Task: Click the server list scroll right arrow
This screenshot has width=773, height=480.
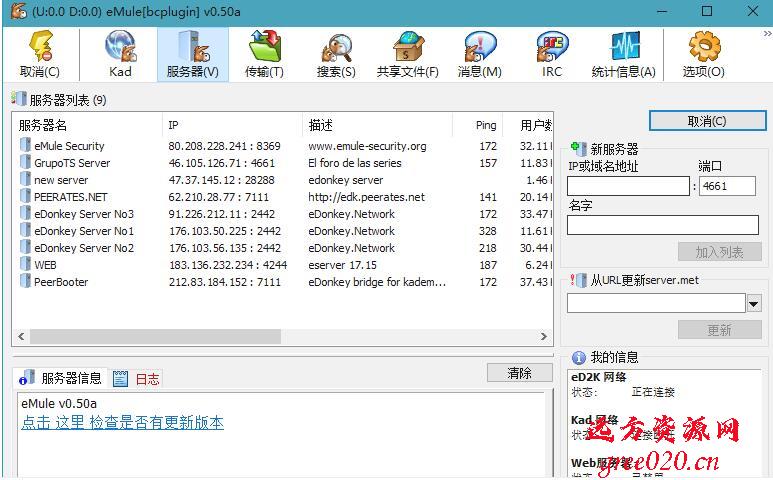Action: pos(544,336)
